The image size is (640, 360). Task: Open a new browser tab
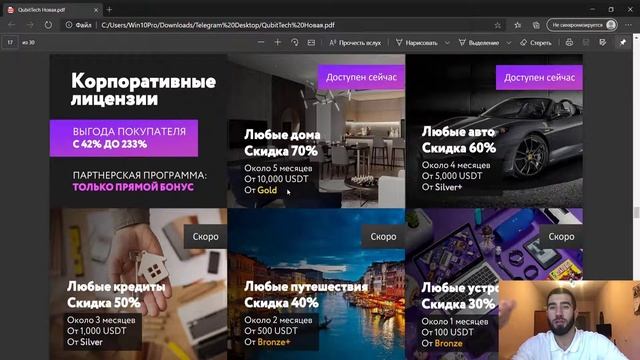[x=109, y=9]
